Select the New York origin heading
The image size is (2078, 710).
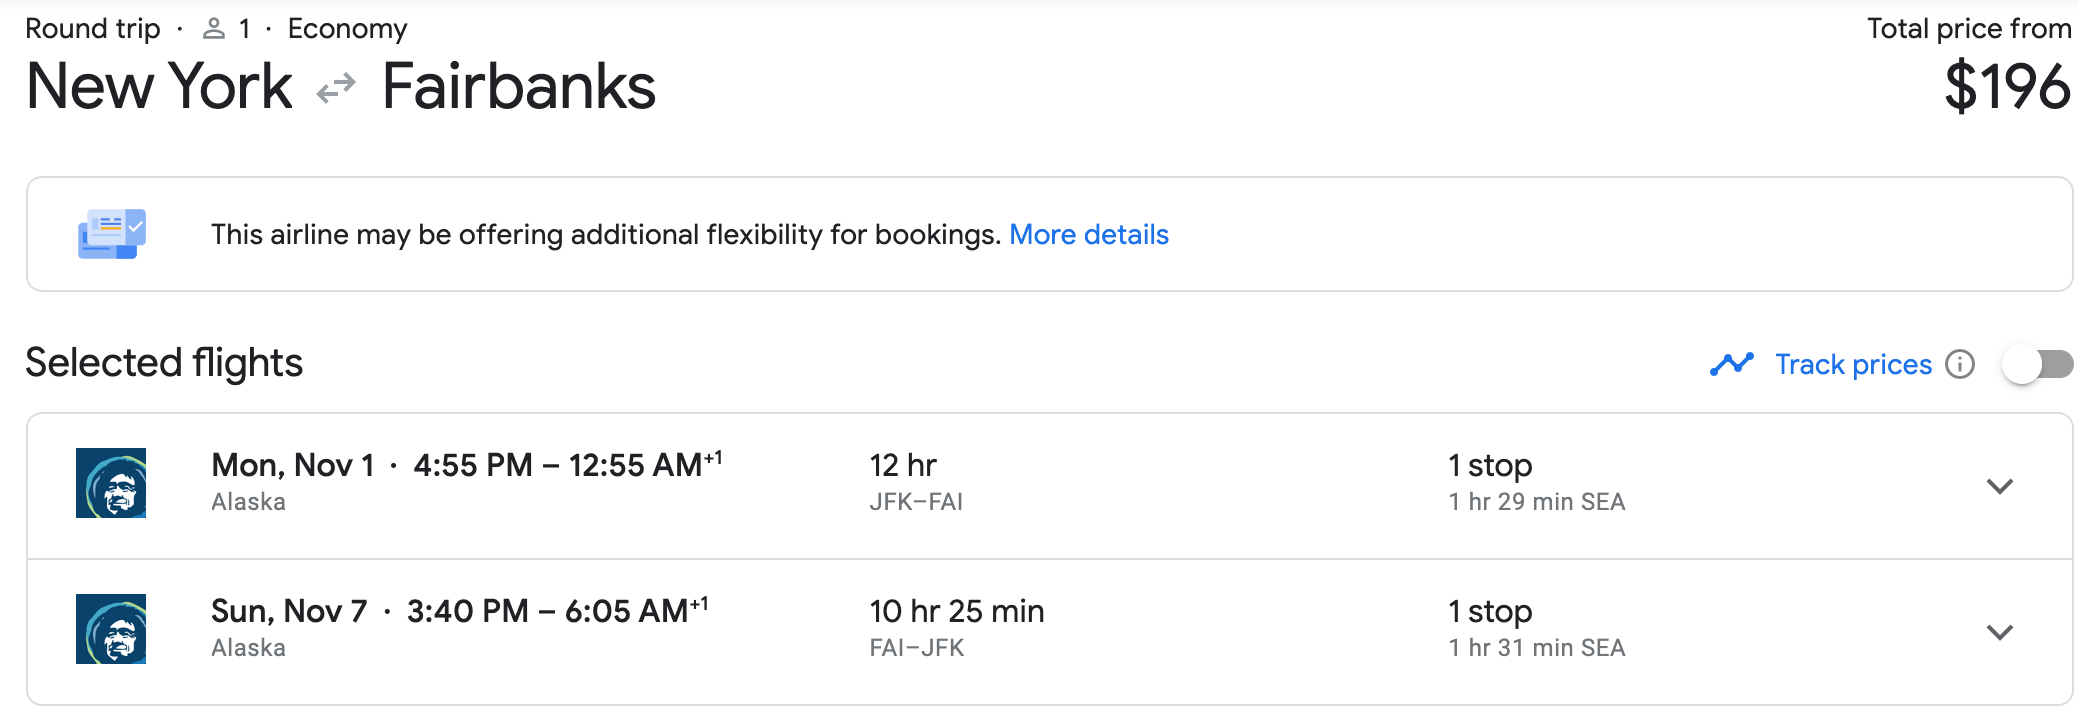click(159, 87)
